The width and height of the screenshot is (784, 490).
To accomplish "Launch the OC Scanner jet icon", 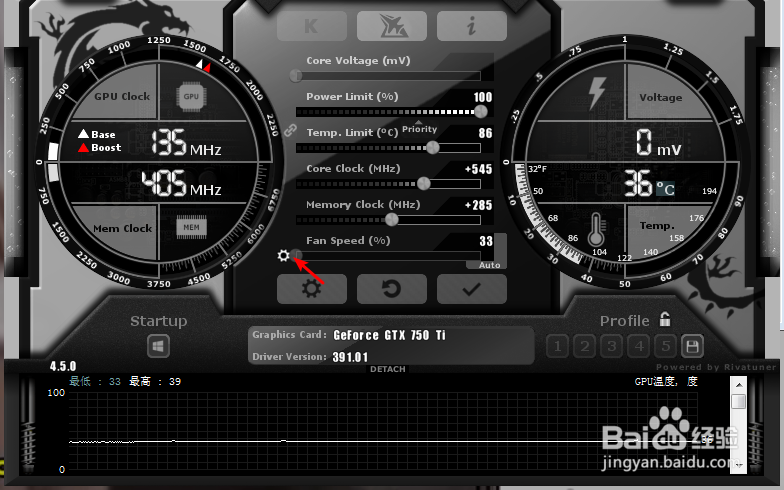I will (392, 26).
